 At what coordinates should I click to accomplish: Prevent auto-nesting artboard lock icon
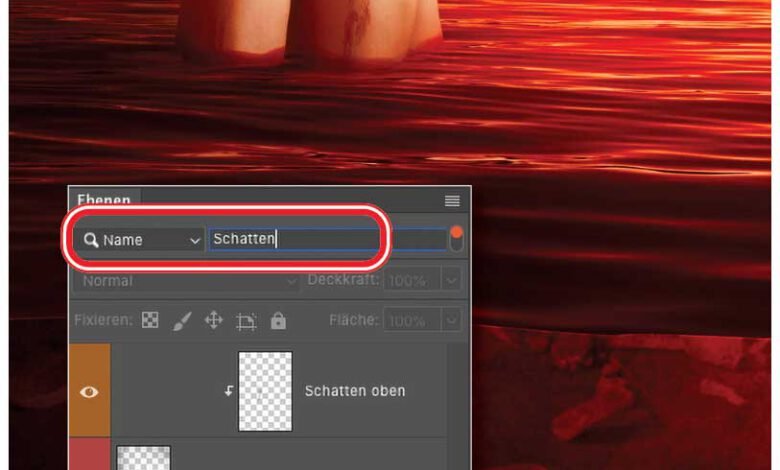coord(246,321)
